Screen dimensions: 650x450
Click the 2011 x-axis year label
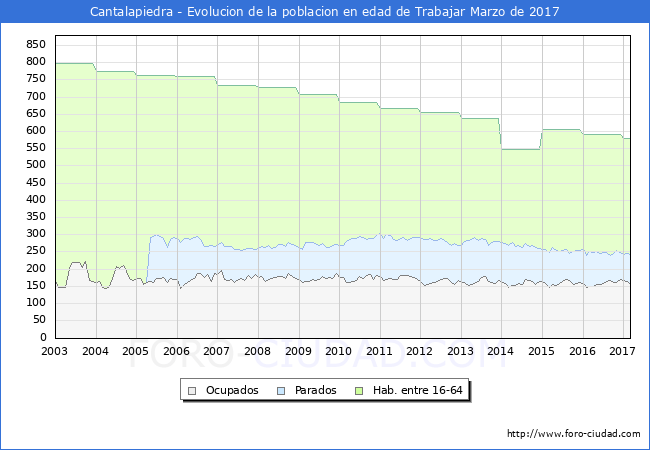point(379,351)
